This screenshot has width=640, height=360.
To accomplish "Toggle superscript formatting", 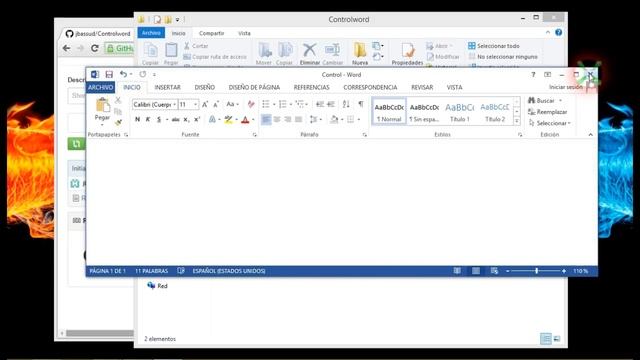I will coord(197,119).
